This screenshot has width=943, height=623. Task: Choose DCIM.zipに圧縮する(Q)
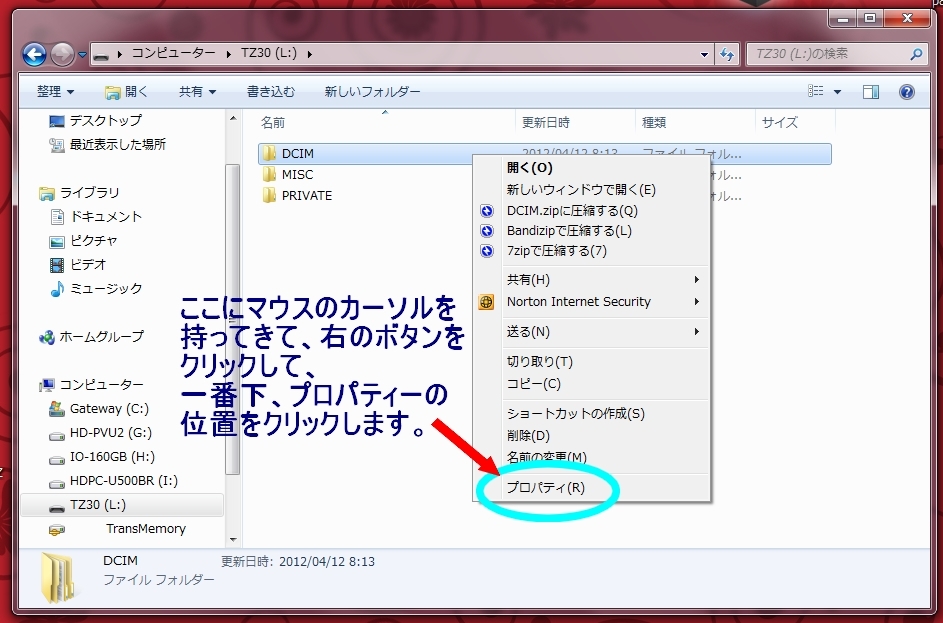[592, 211]
